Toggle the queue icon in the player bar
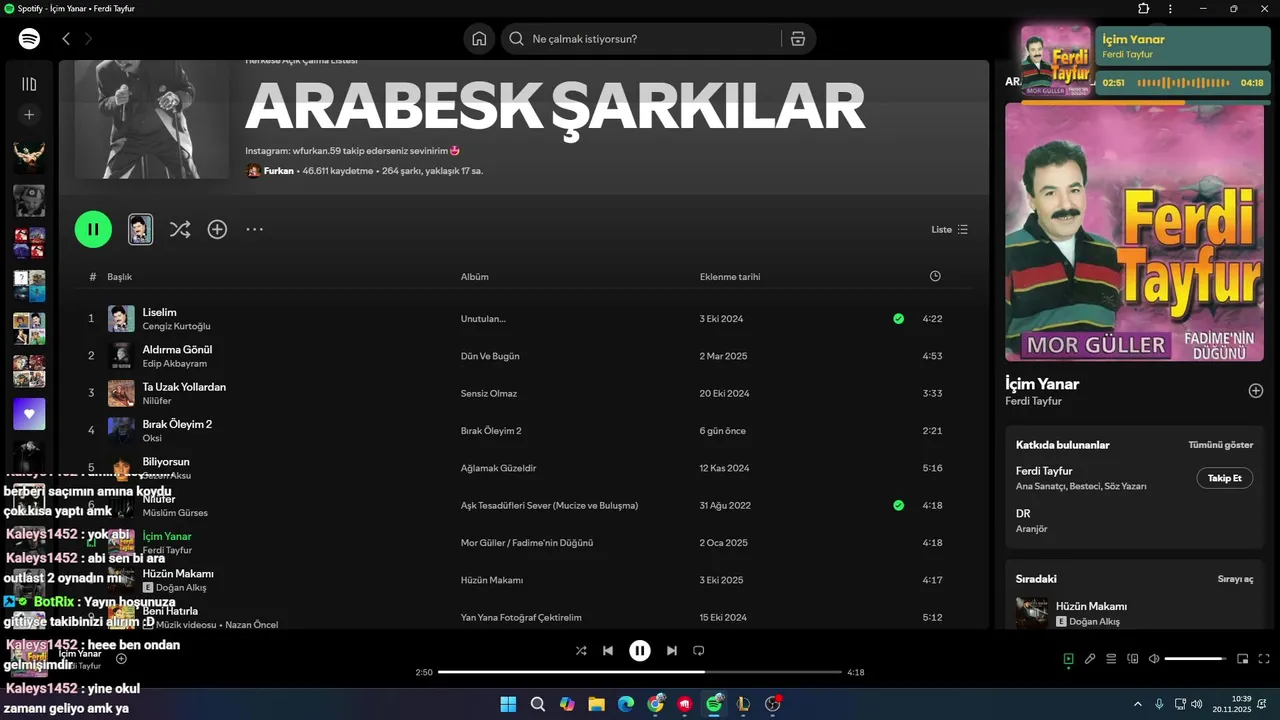Viewport: 1280px width, 720px height. [x=1111, y=659]
